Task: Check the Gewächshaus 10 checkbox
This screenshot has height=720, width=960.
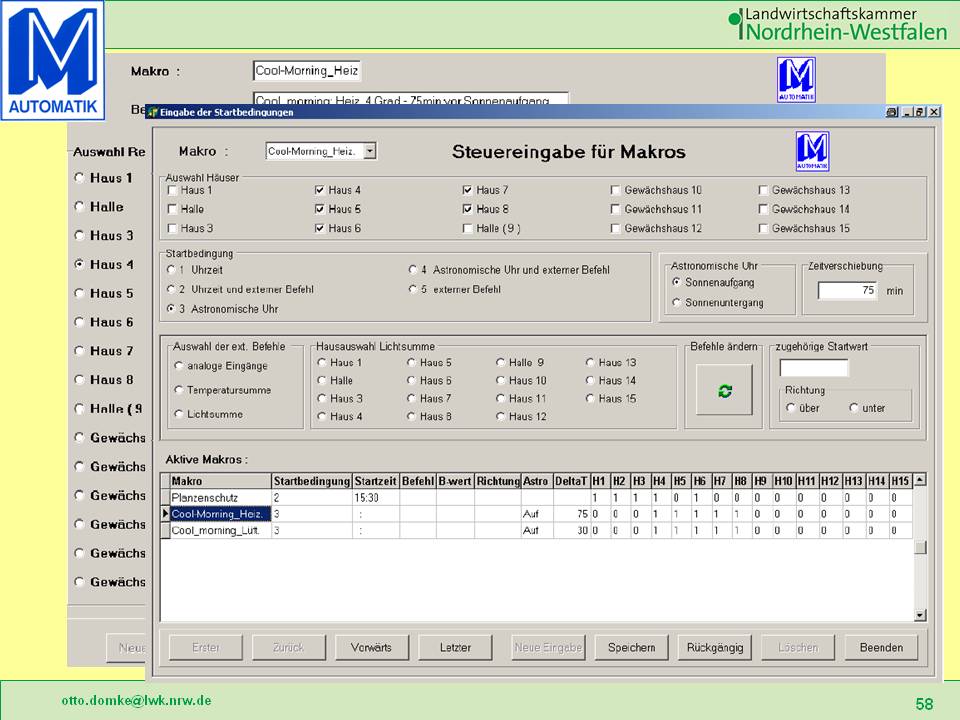Action: pos(616,190)
